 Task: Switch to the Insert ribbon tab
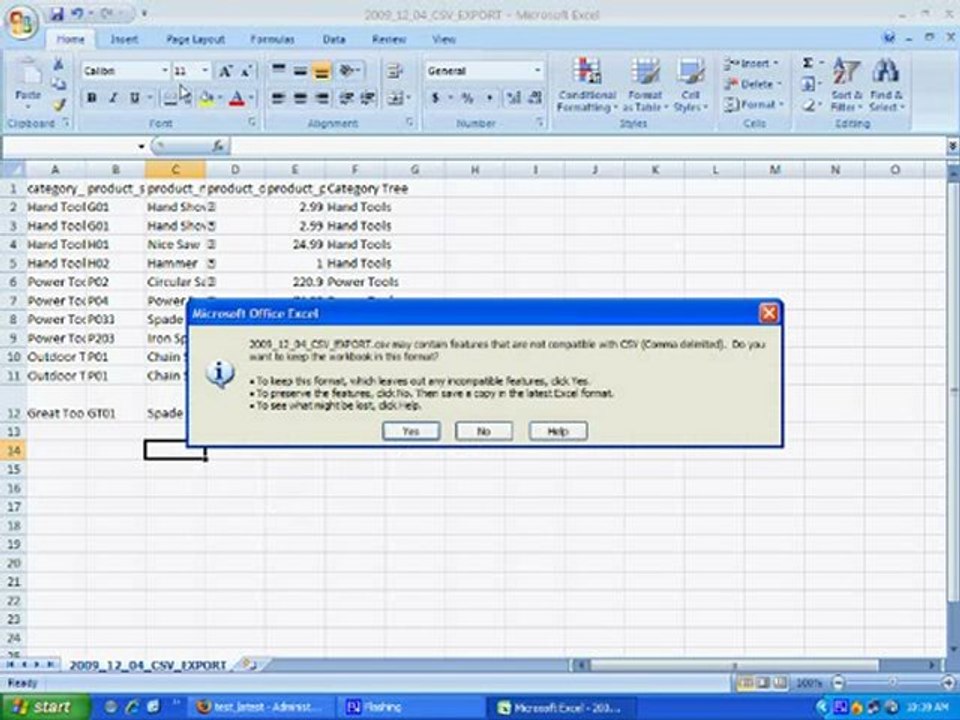124,39
